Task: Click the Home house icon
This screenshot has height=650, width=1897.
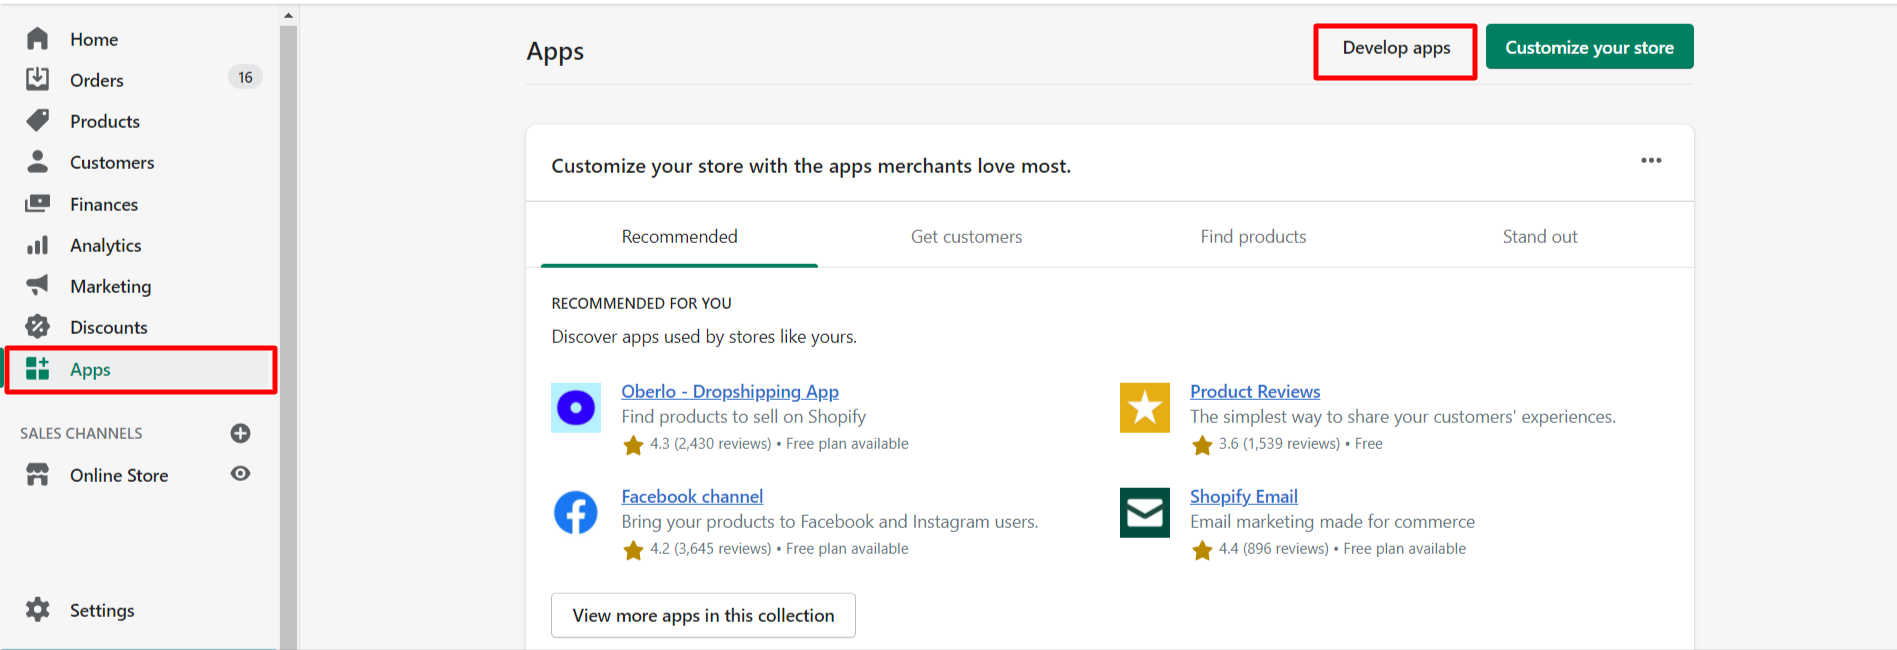Action: [38, 39]
